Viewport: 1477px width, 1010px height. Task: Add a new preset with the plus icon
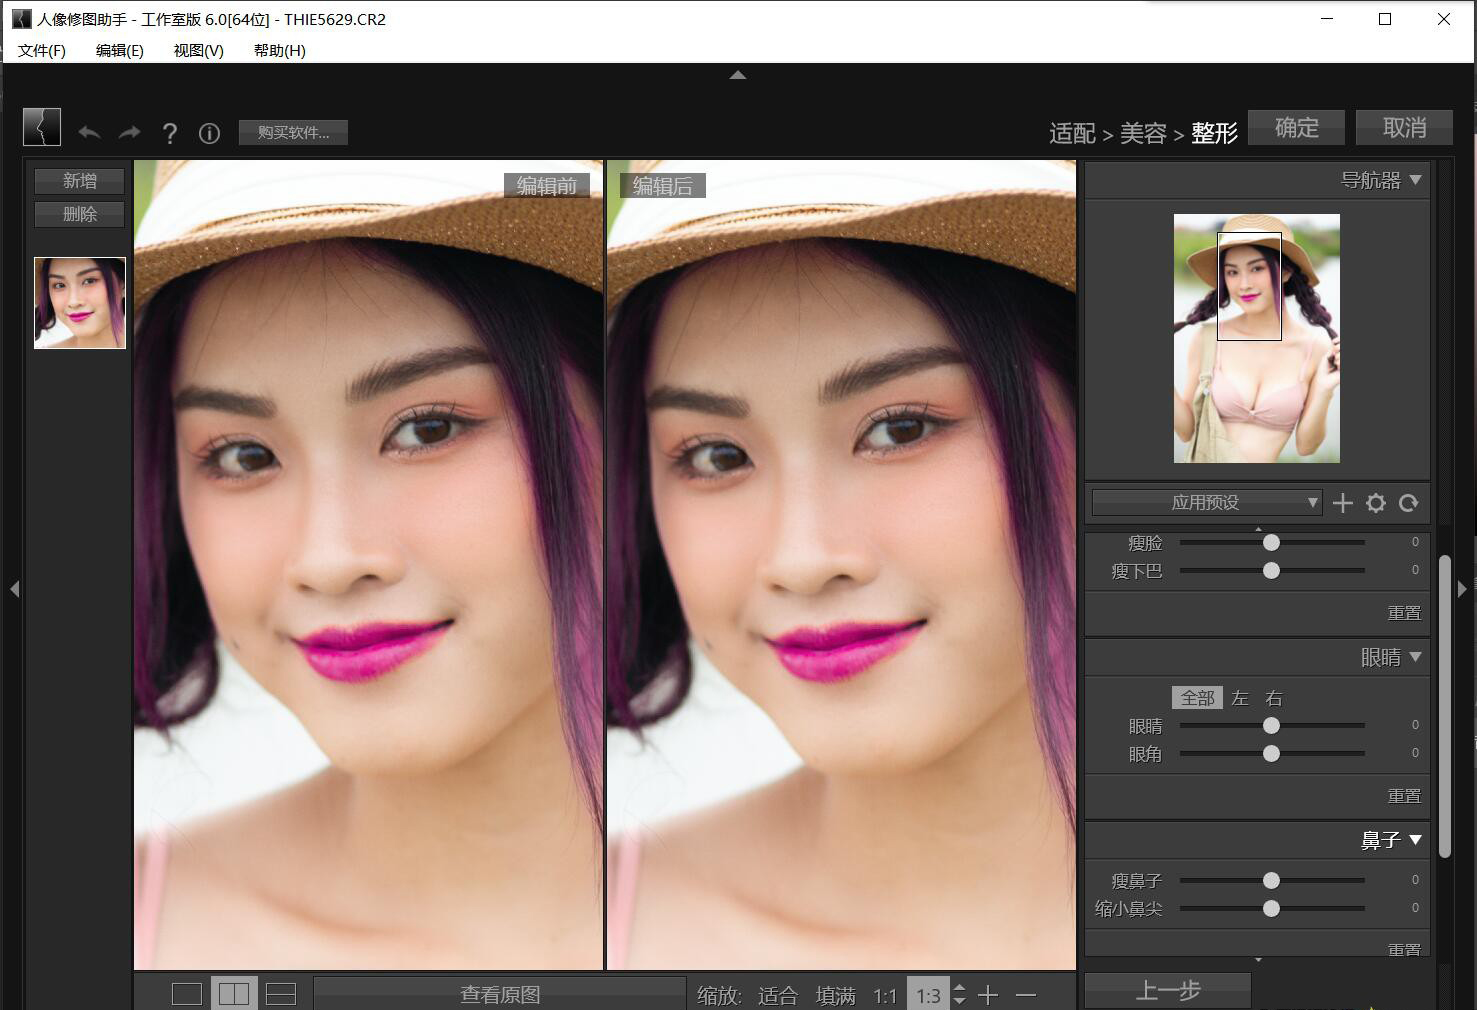pyautogui.click(x=1343, y=503)
